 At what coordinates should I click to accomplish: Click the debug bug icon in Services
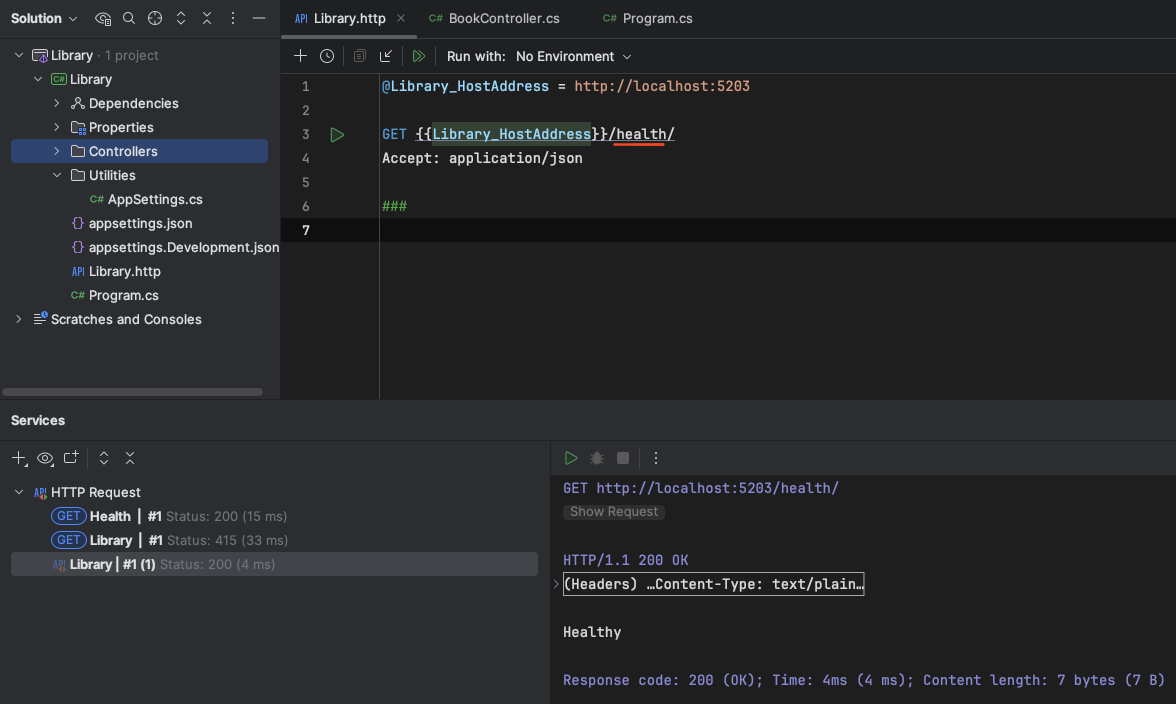(597, 458)
